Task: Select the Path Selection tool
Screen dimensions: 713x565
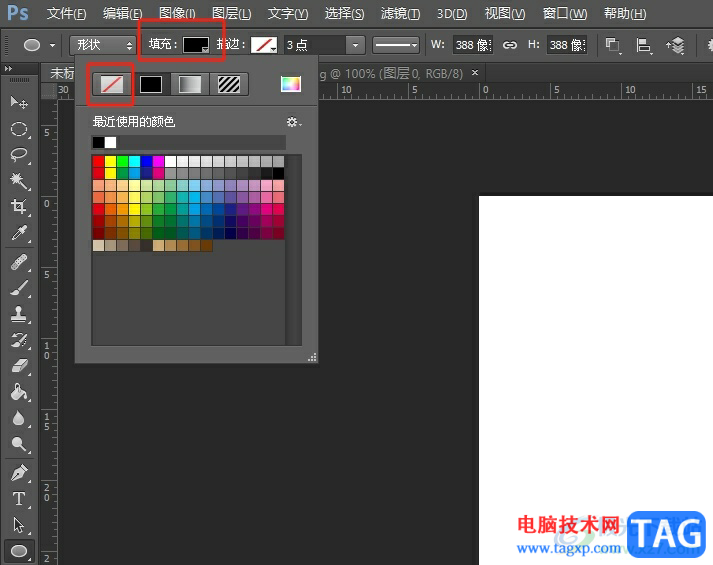Action: pyautogui.click(x=19, y=525)
